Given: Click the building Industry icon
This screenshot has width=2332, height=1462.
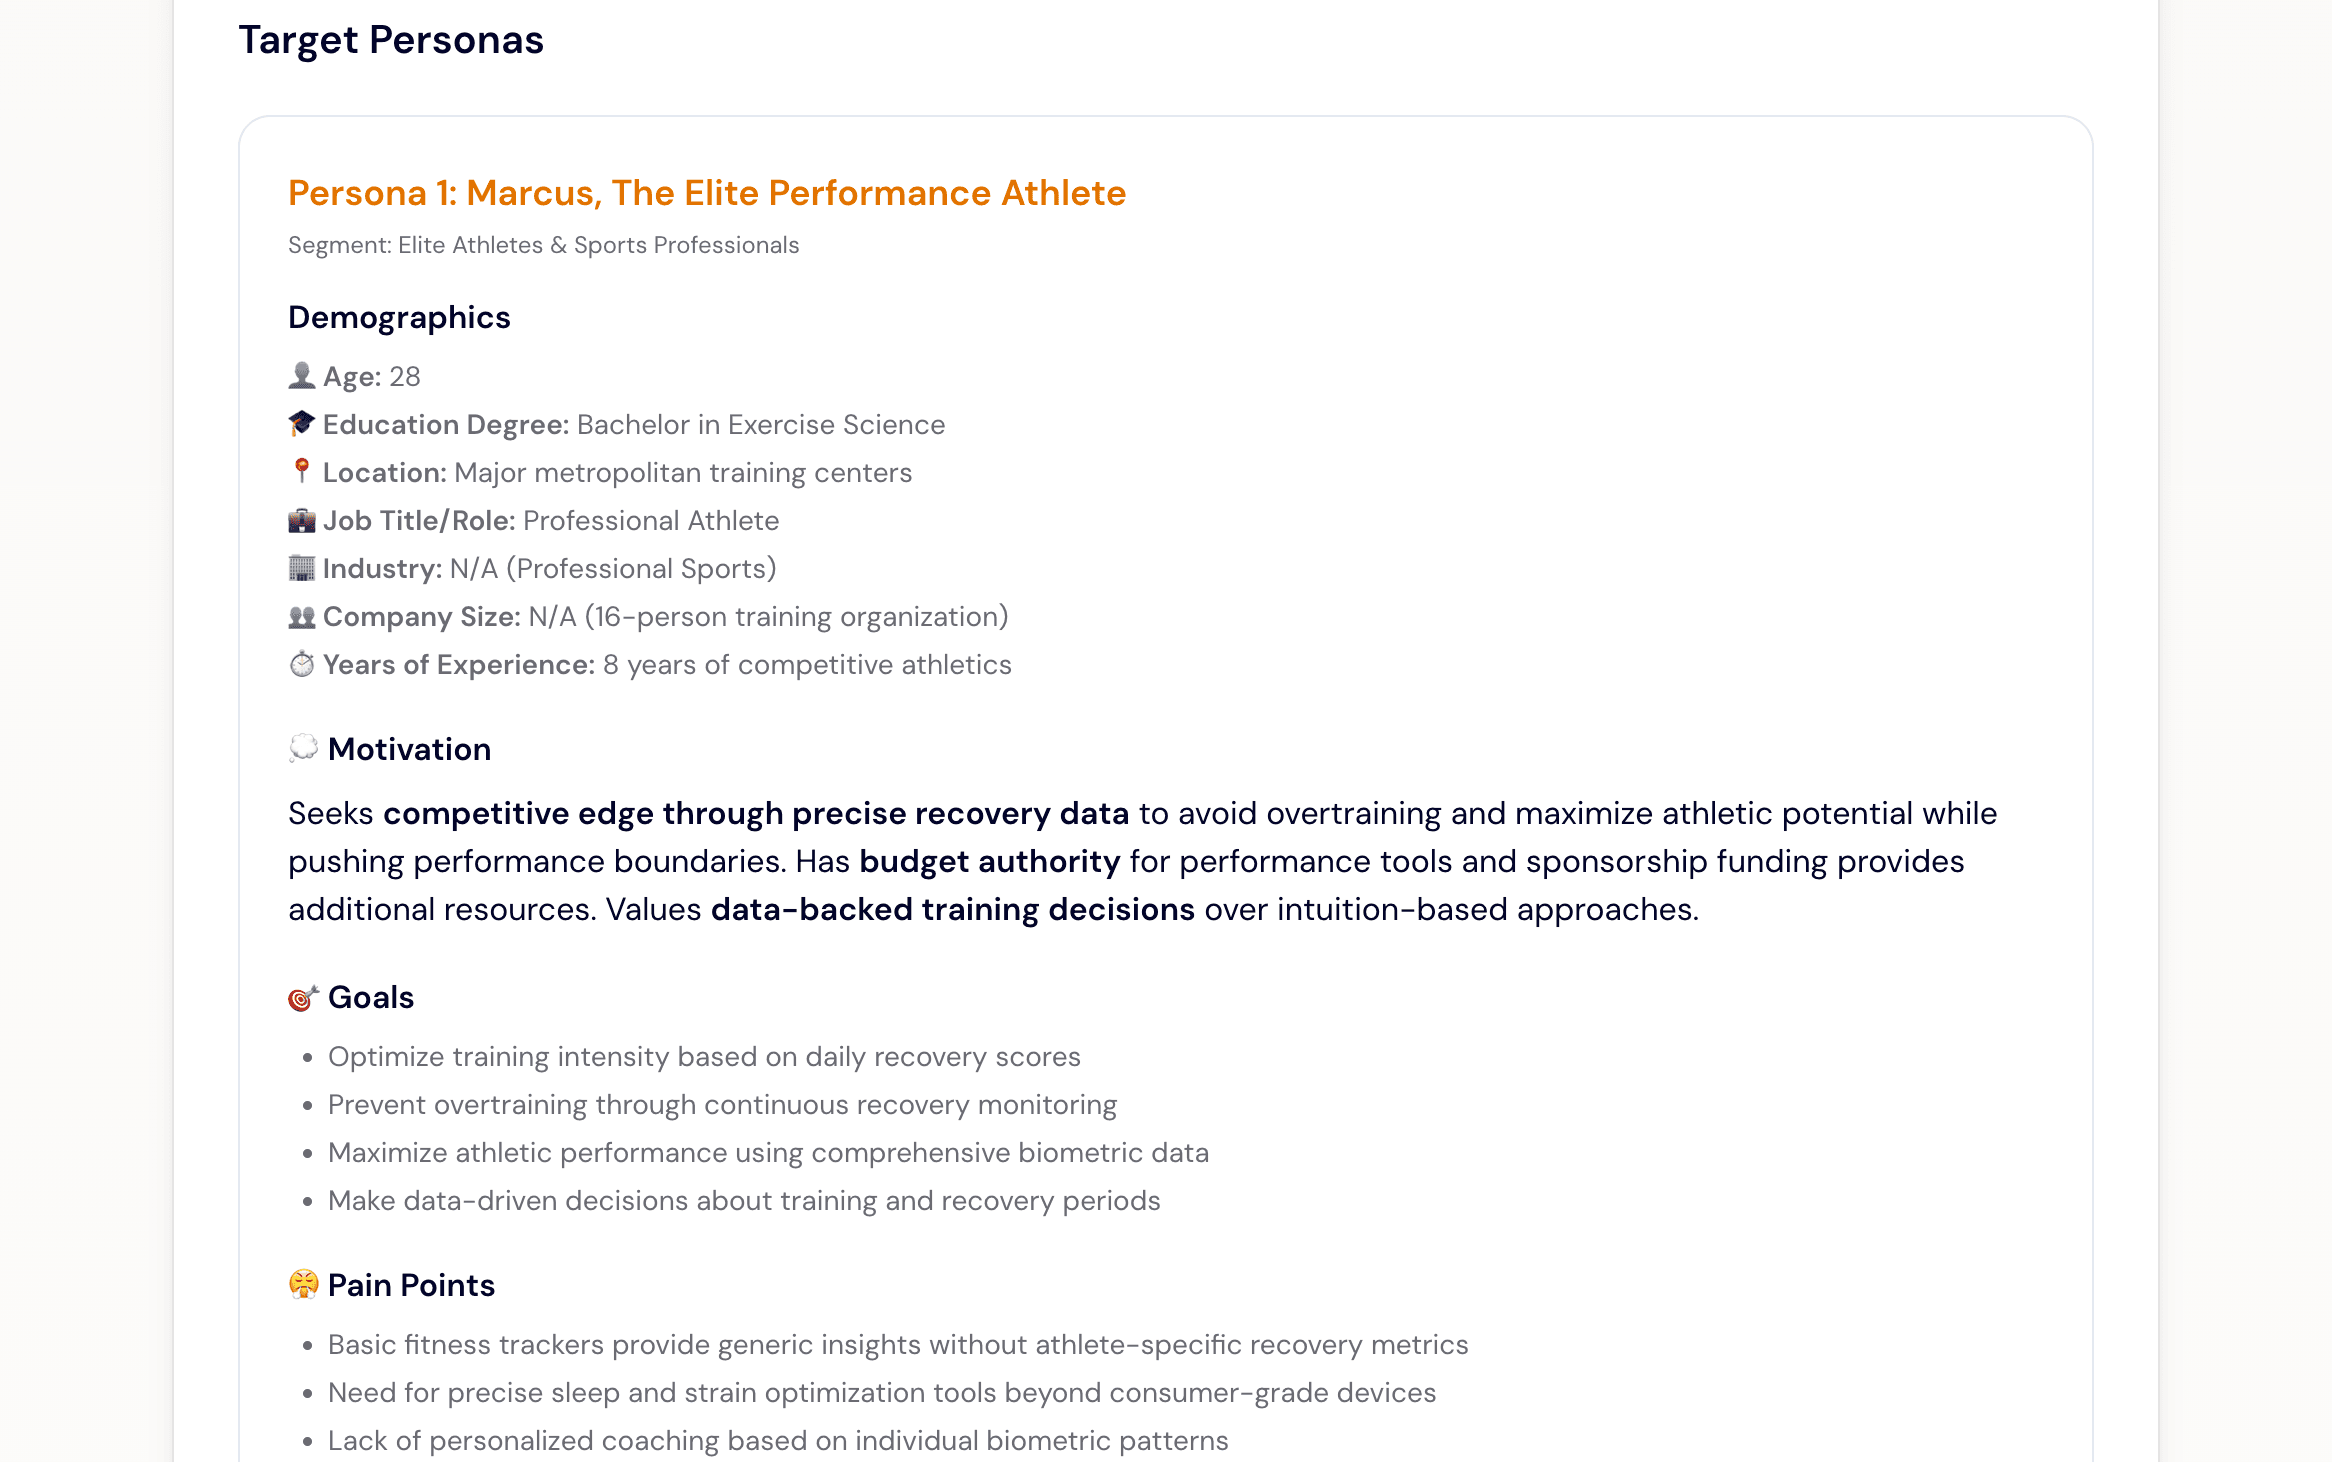Looking at the screenshot, I should pos(301,568).
